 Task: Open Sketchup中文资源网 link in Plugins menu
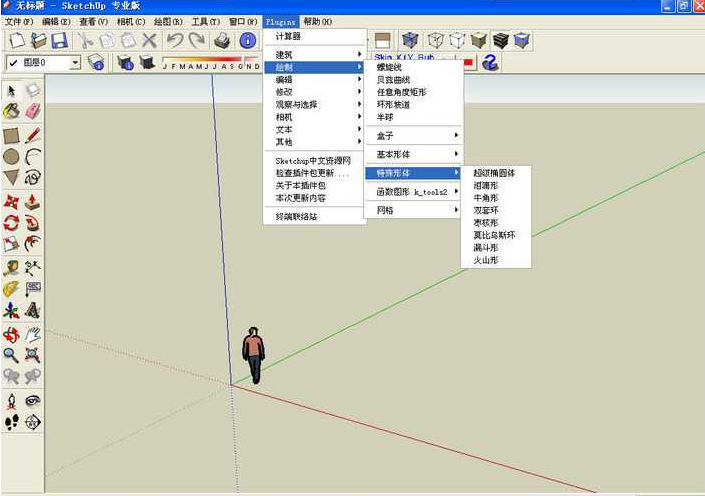[313, 160]
